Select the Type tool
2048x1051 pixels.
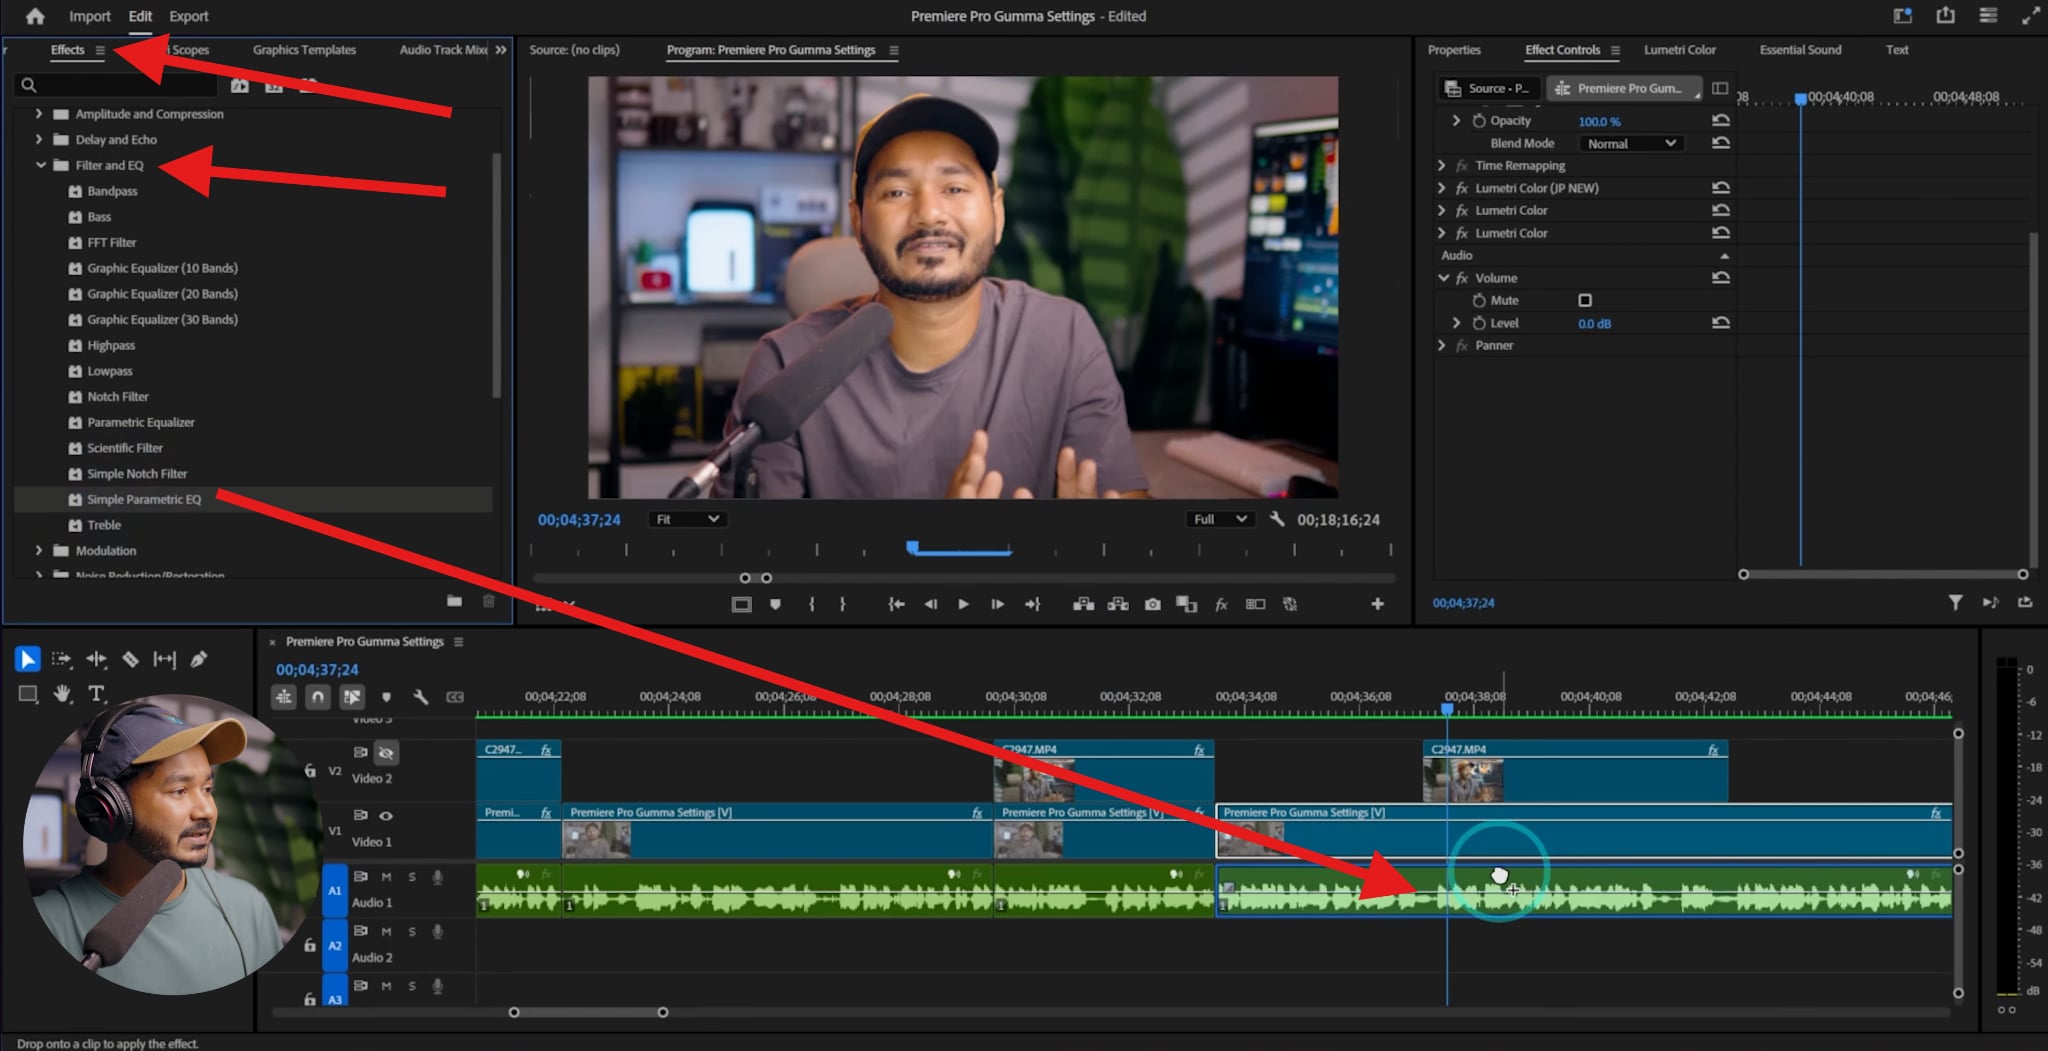96,694
